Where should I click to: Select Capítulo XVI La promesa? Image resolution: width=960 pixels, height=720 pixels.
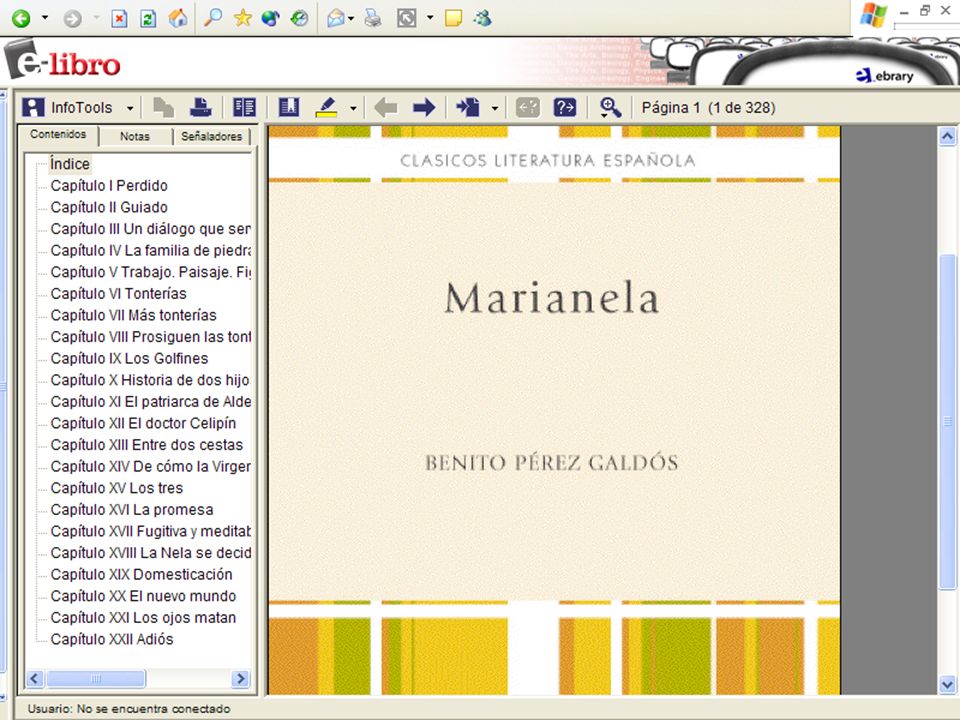click(x=132, y=509)
